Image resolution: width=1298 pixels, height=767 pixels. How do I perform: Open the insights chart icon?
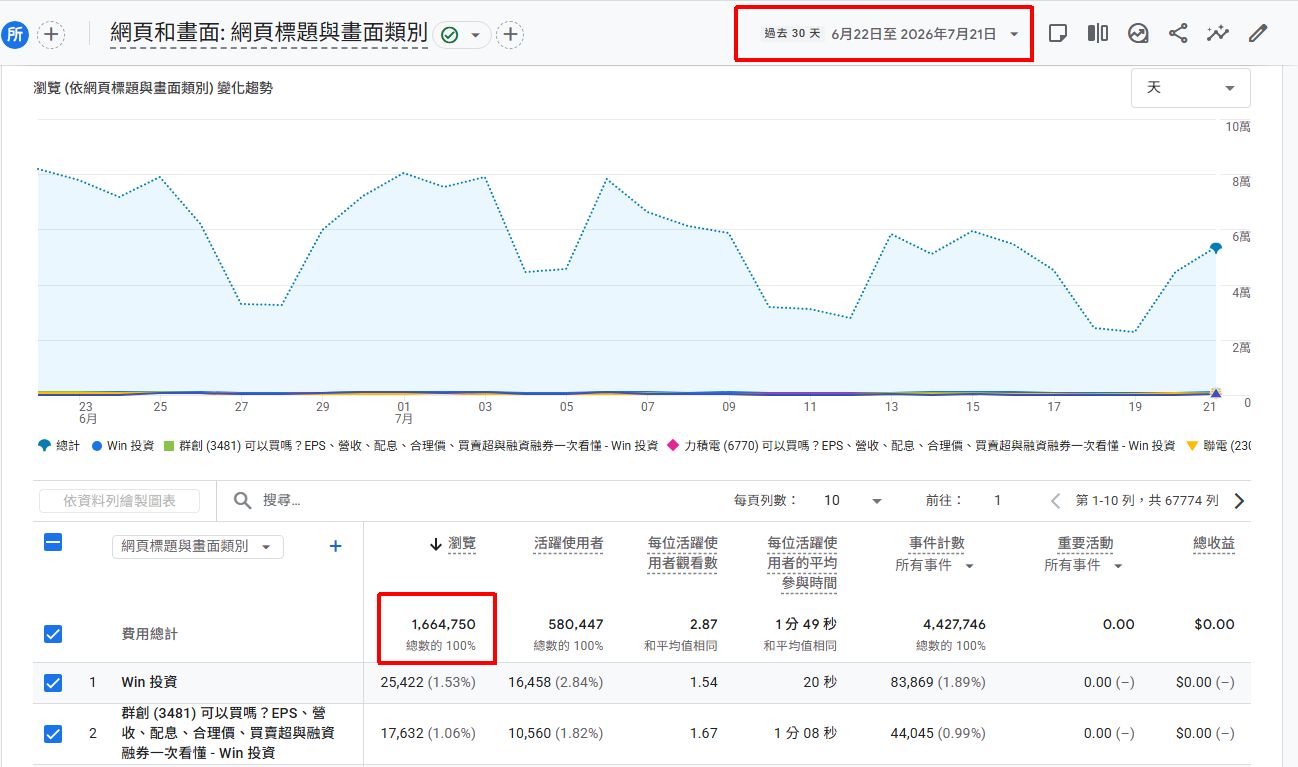(x=1138, y=33)
